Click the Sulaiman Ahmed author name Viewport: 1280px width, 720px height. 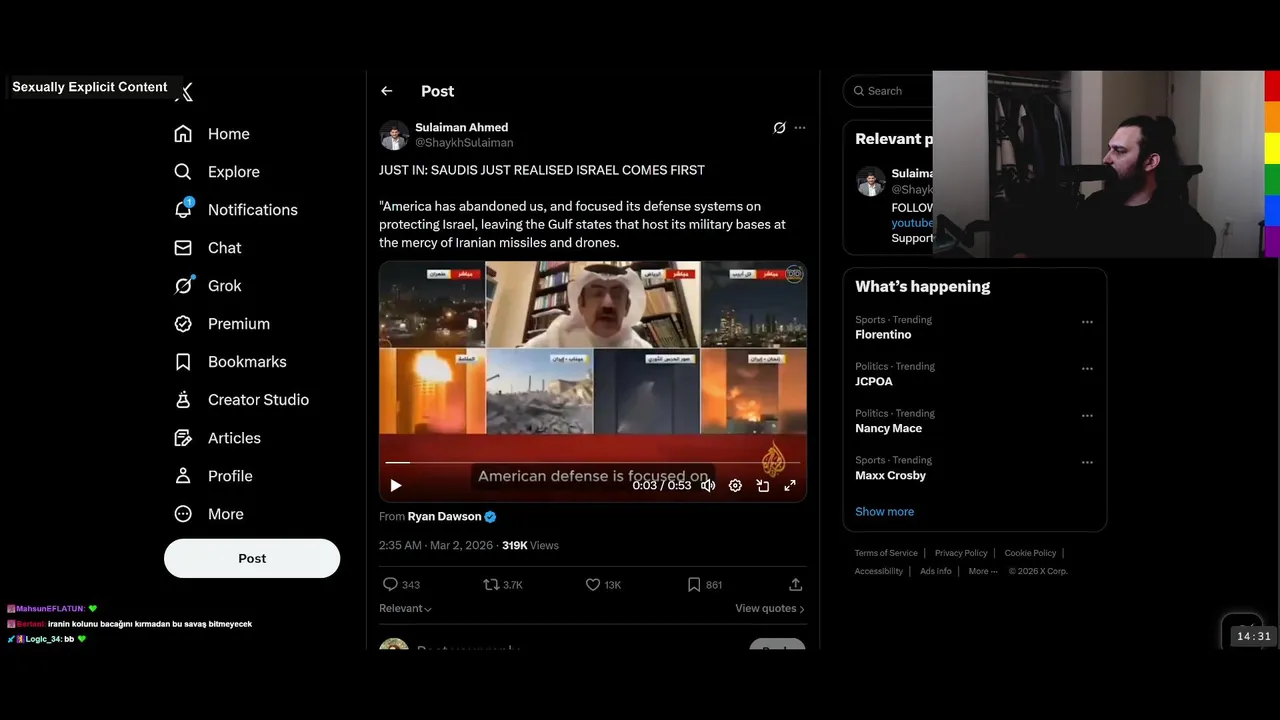tap(462, 127)
